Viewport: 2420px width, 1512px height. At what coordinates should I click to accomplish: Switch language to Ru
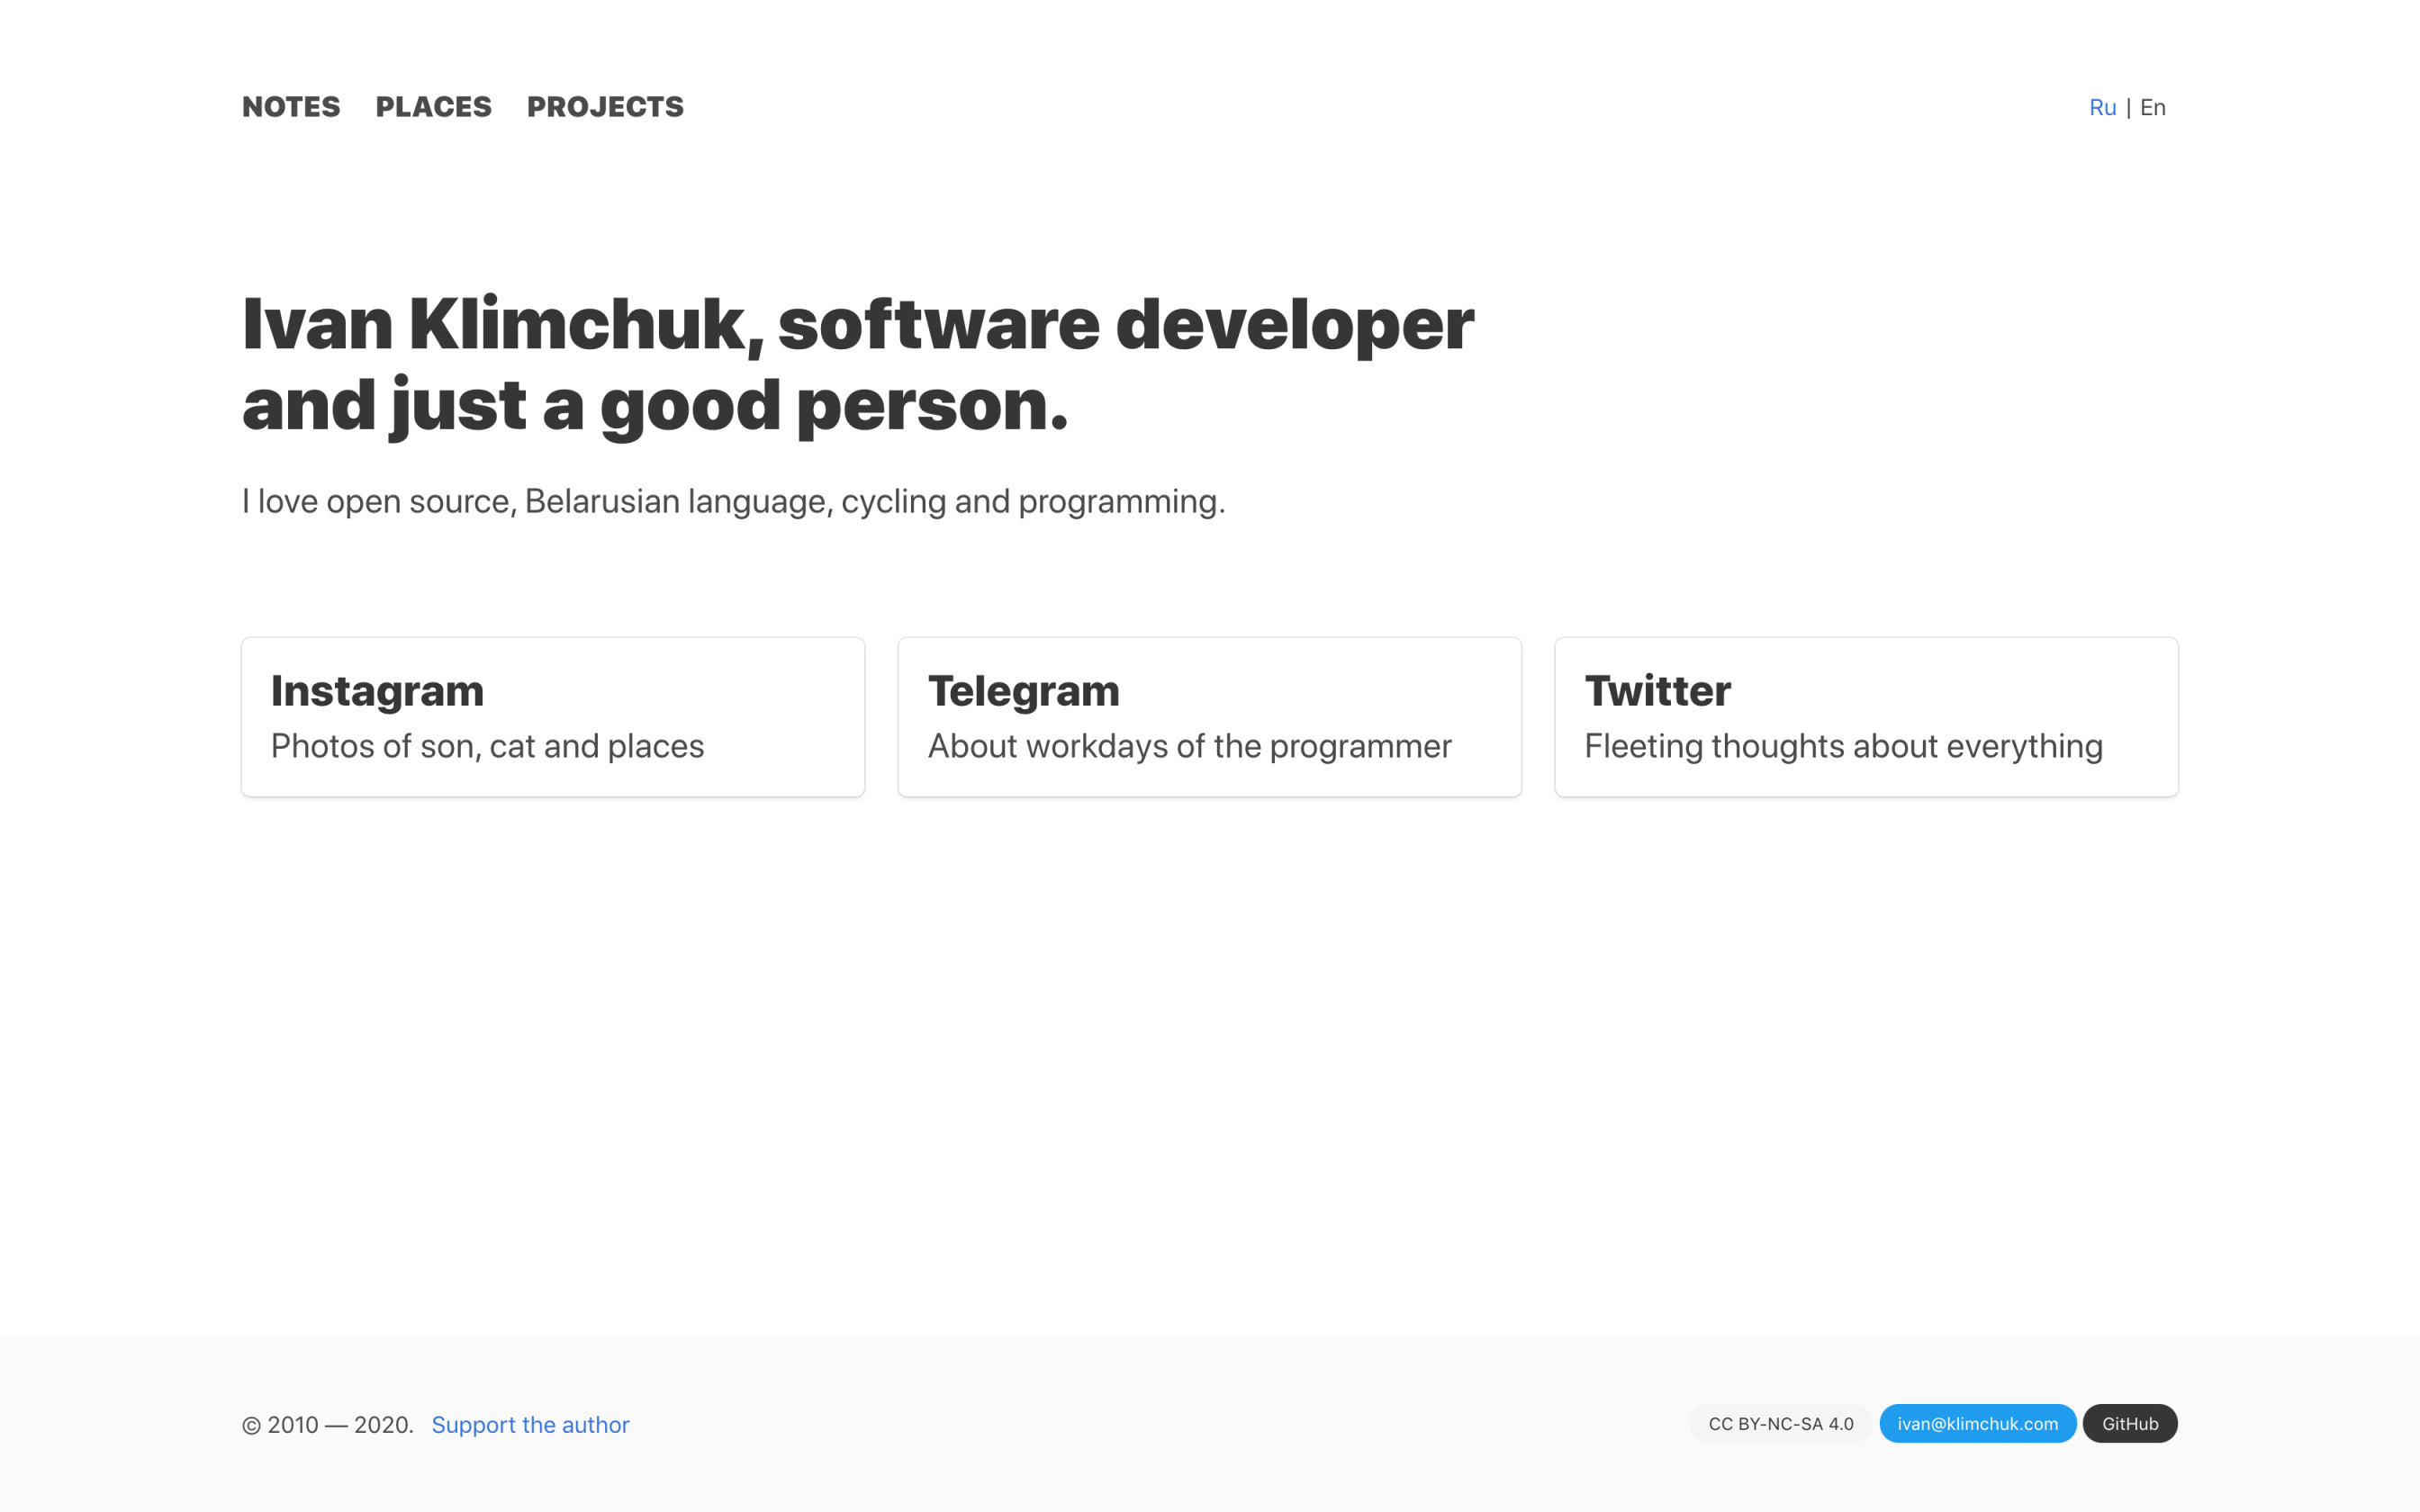[x=2102, y=107]
